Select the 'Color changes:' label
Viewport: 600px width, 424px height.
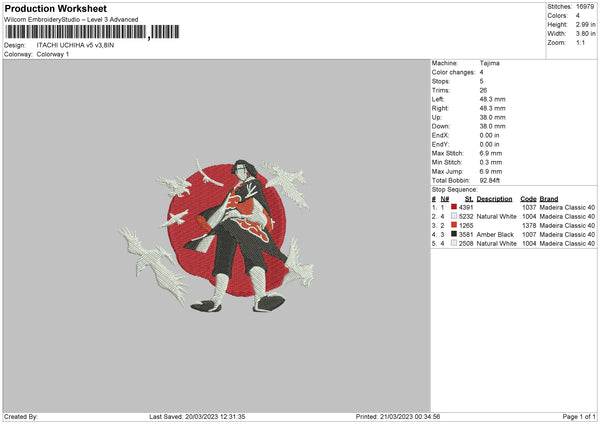(x=453, y=72)
